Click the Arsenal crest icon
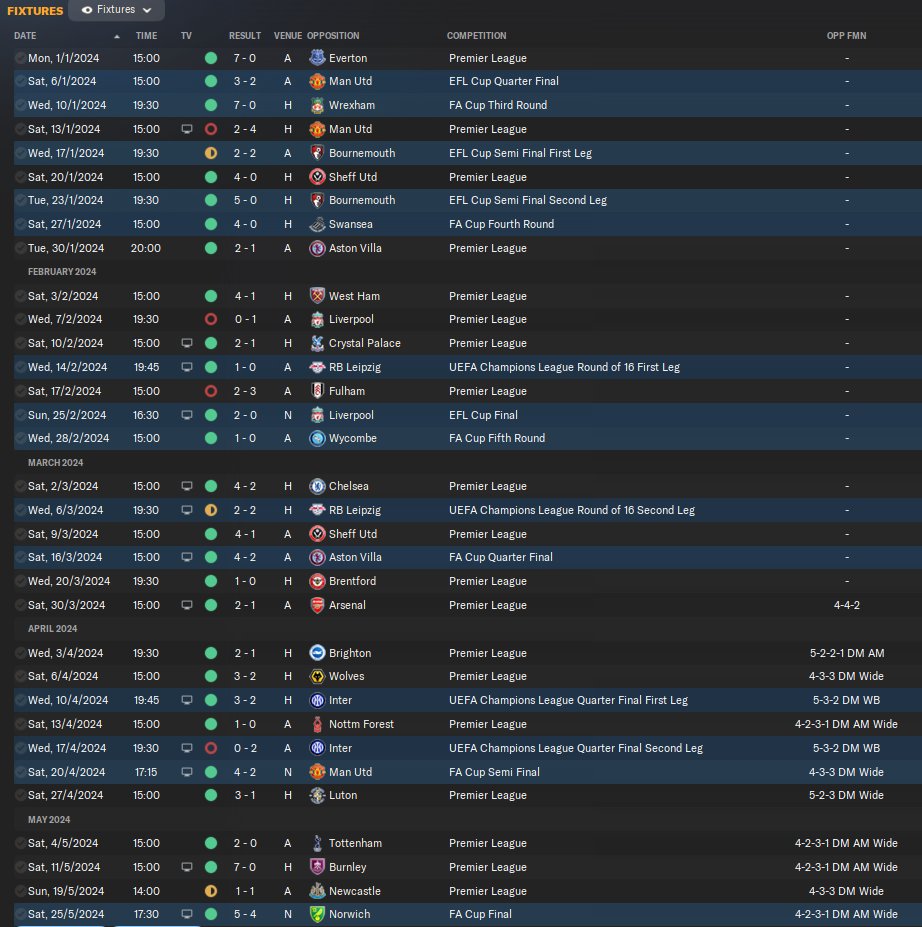 317,605
